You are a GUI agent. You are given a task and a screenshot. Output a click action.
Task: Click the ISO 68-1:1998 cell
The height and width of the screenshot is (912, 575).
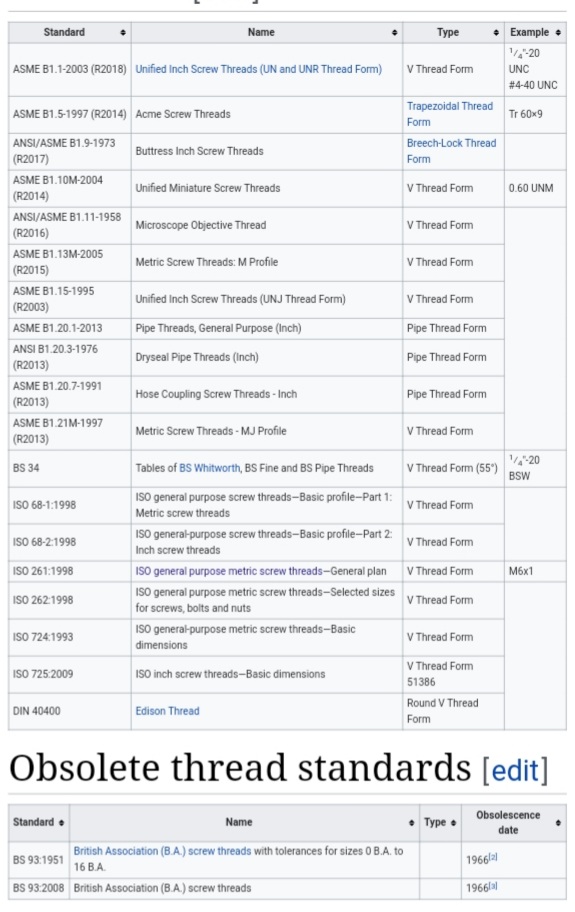tap(70, 505)
